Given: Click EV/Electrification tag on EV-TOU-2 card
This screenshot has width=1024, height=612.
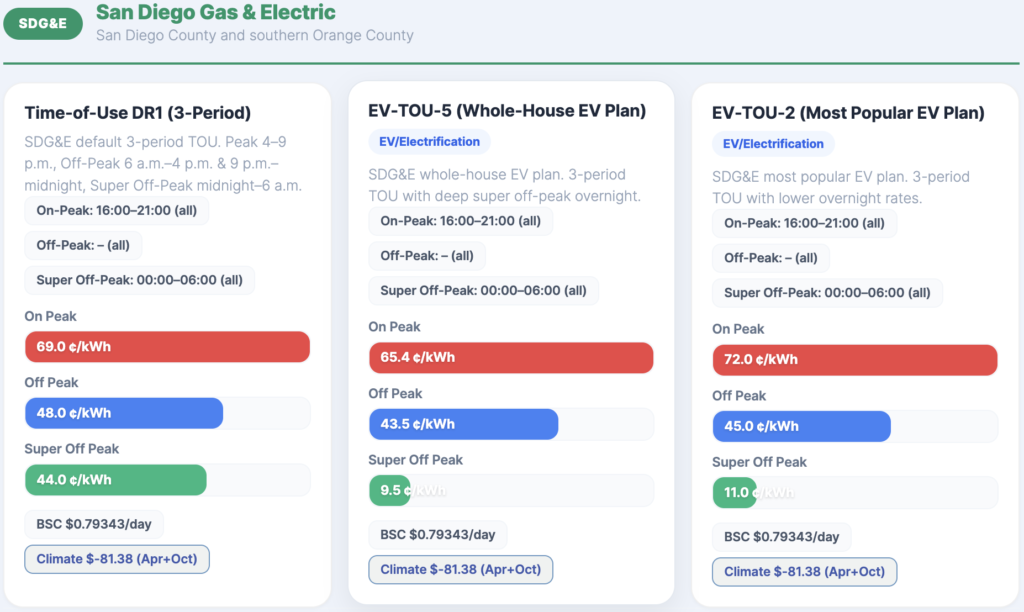Looking at the screenshot, I should coord(773,144).
